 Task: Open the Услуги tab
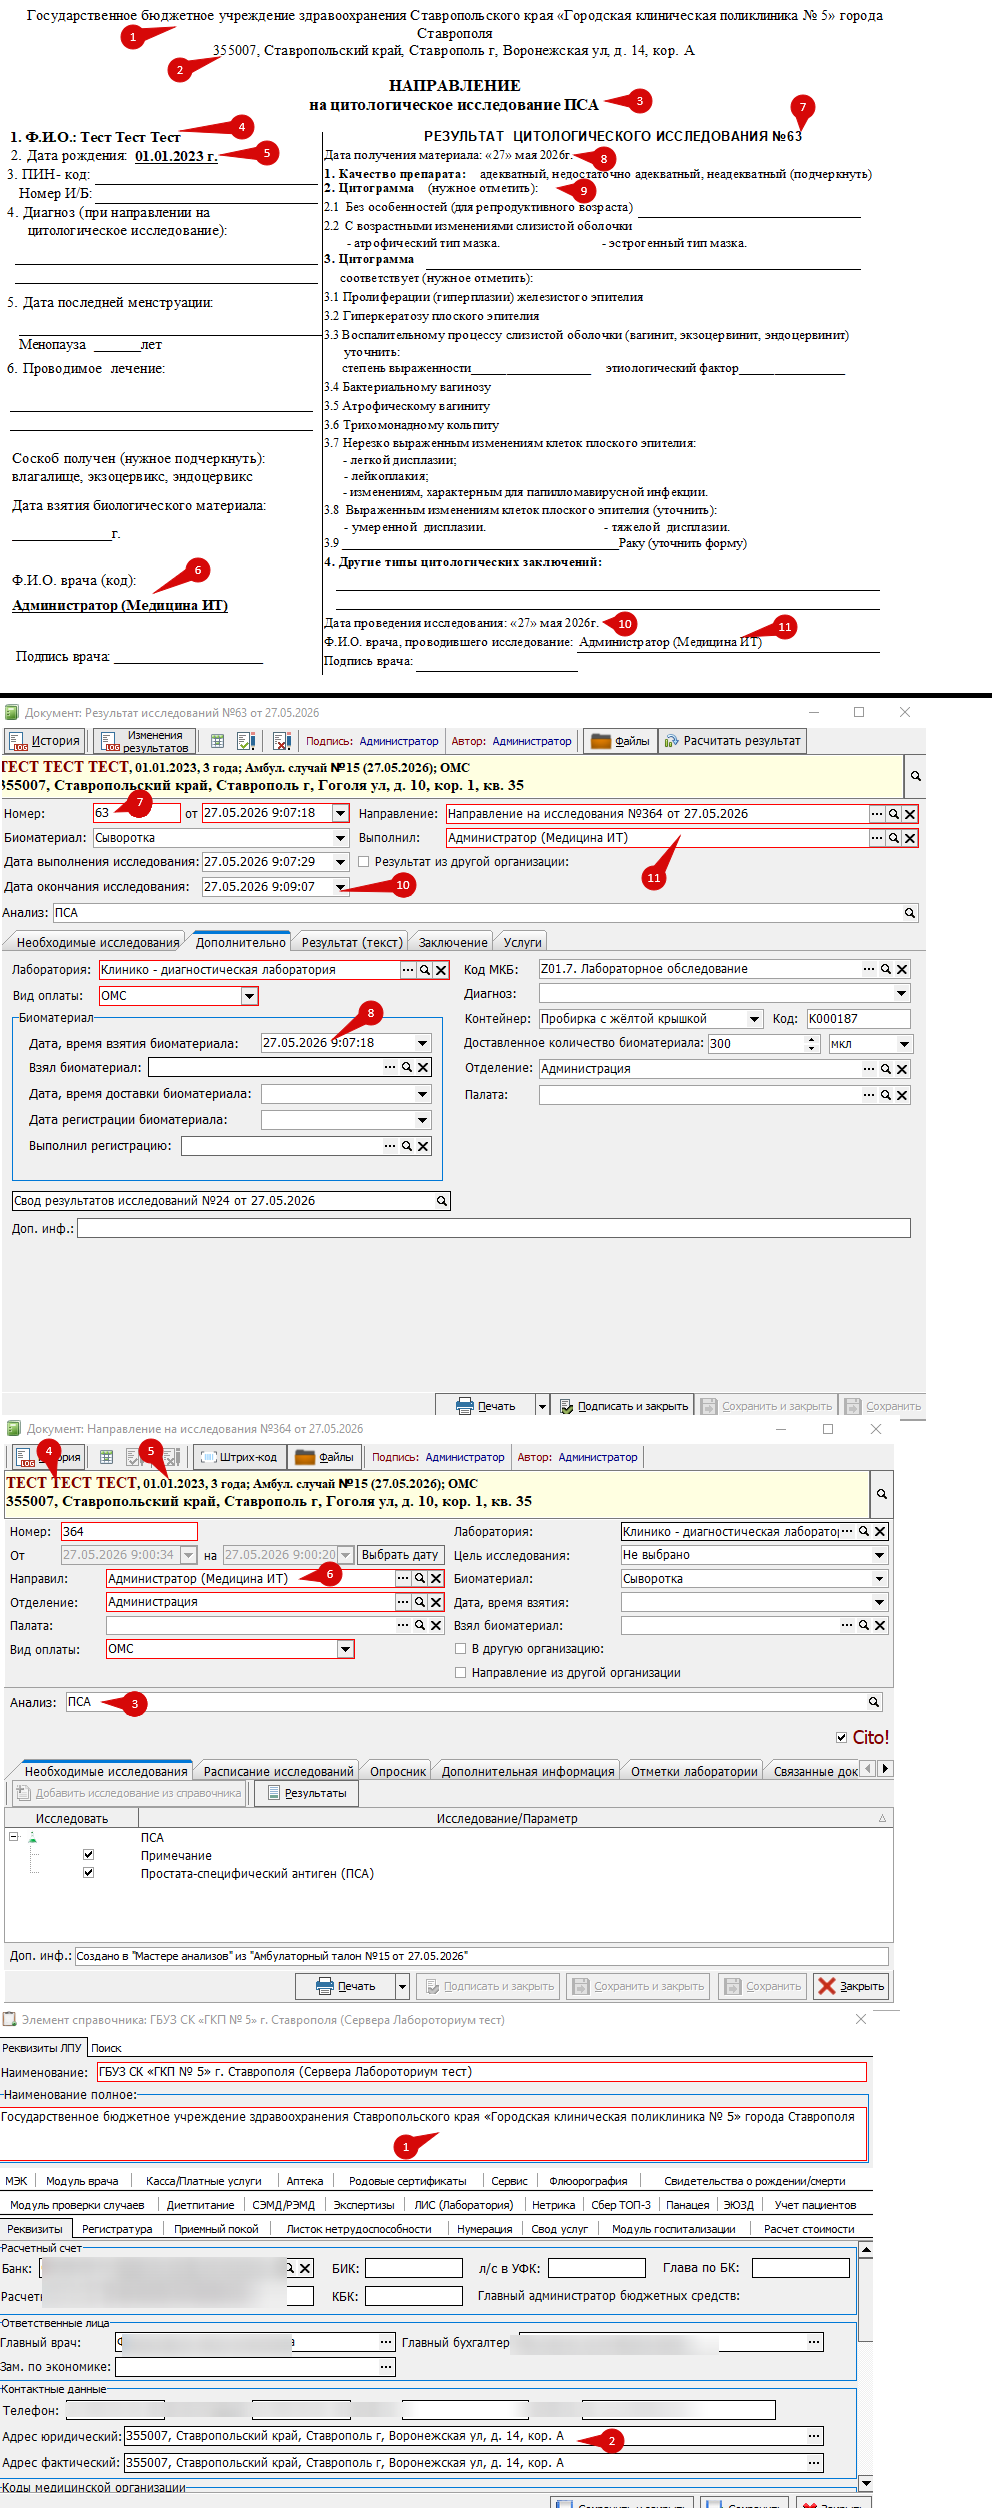pos(522,942)
